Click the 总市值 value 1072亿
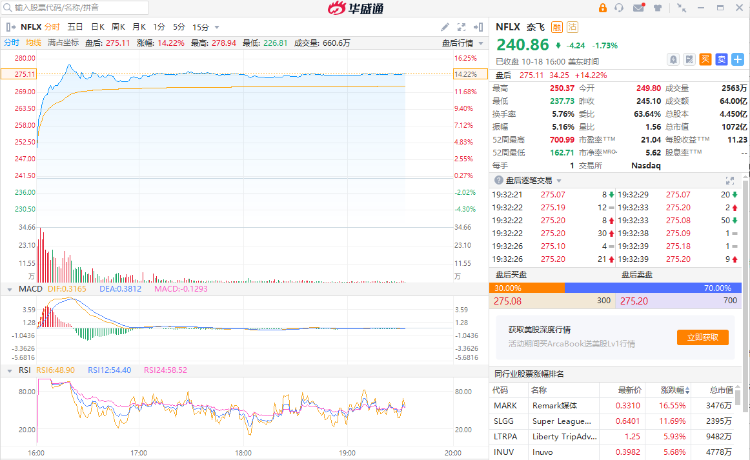The height and width of the screenshot is (460, 750). point(734,127)
